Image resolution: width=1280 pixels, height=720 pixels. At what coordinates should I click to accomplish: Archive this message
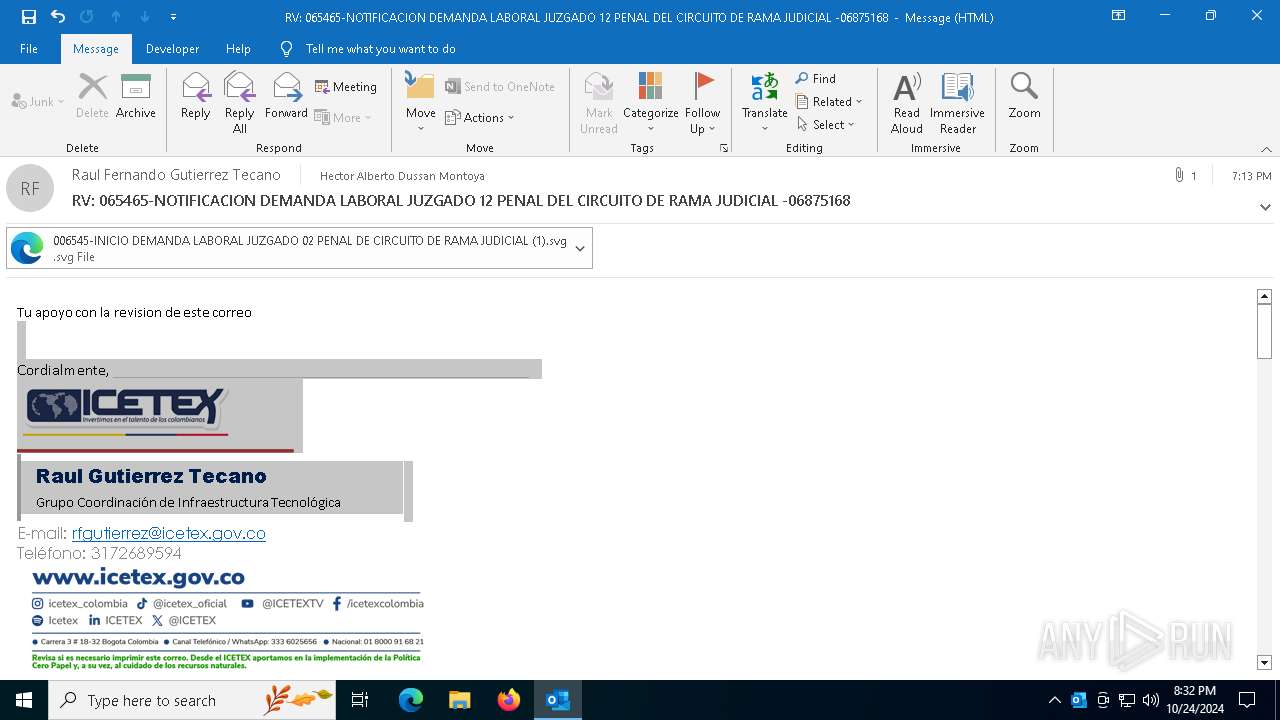coord(136,96)
